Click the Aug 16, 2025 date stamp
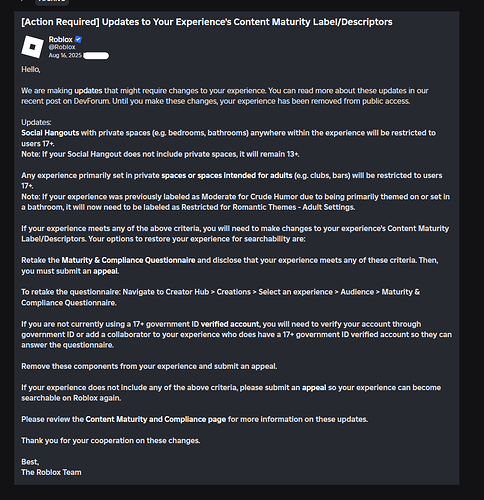The height and width of the screenshot is (500, 484). 65,55
